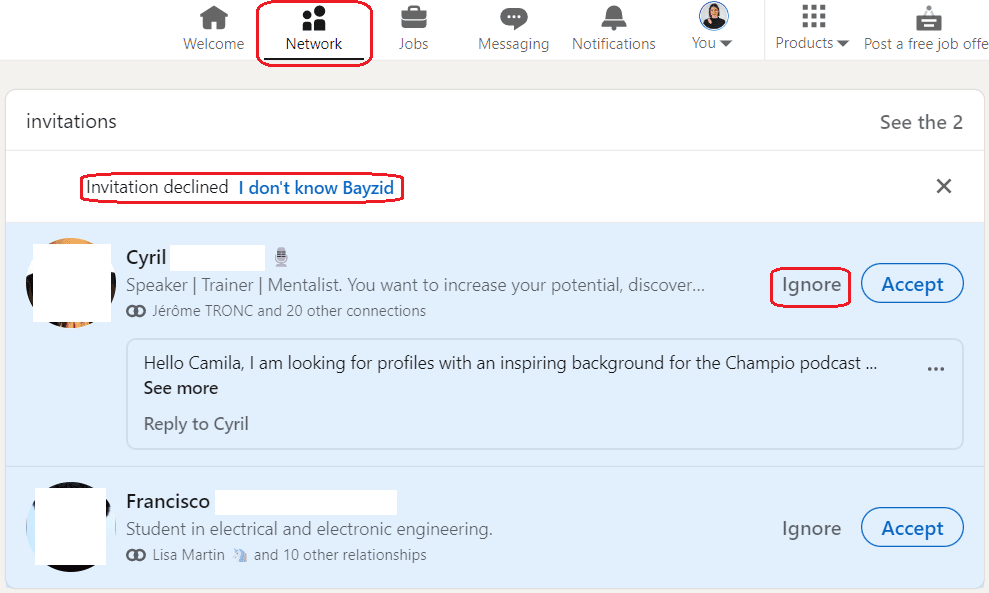The width and height of the screenshot is (989, 593).
Task: Open the Notifications bell icon
Action: 614,18
